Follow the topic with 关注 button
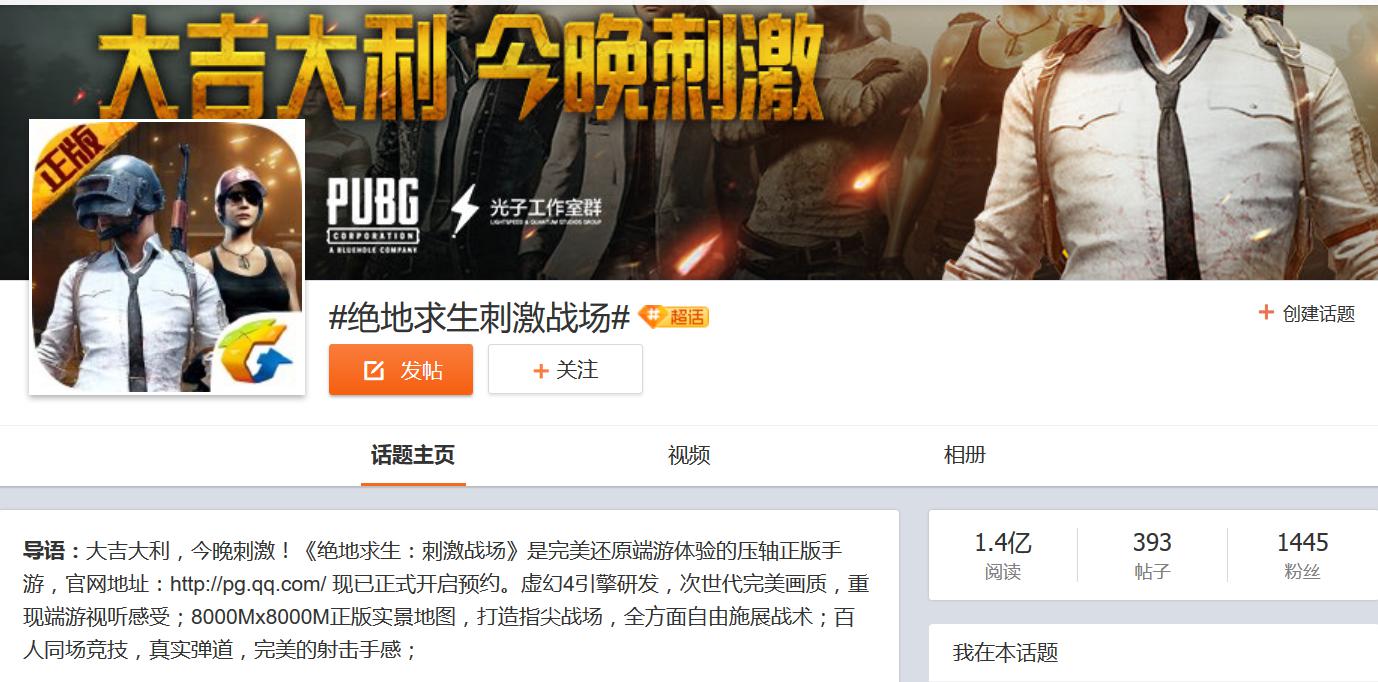The image size is (1378, 682). click(565, 370)
